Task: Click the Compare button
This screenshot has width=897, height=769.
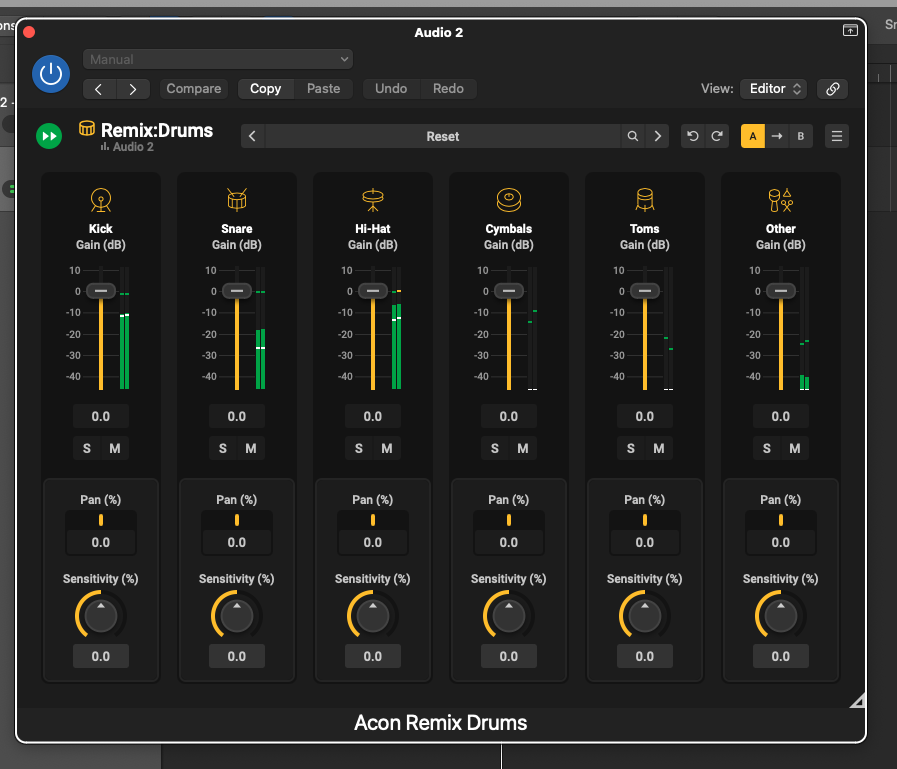Action: (x=194, y=89)
